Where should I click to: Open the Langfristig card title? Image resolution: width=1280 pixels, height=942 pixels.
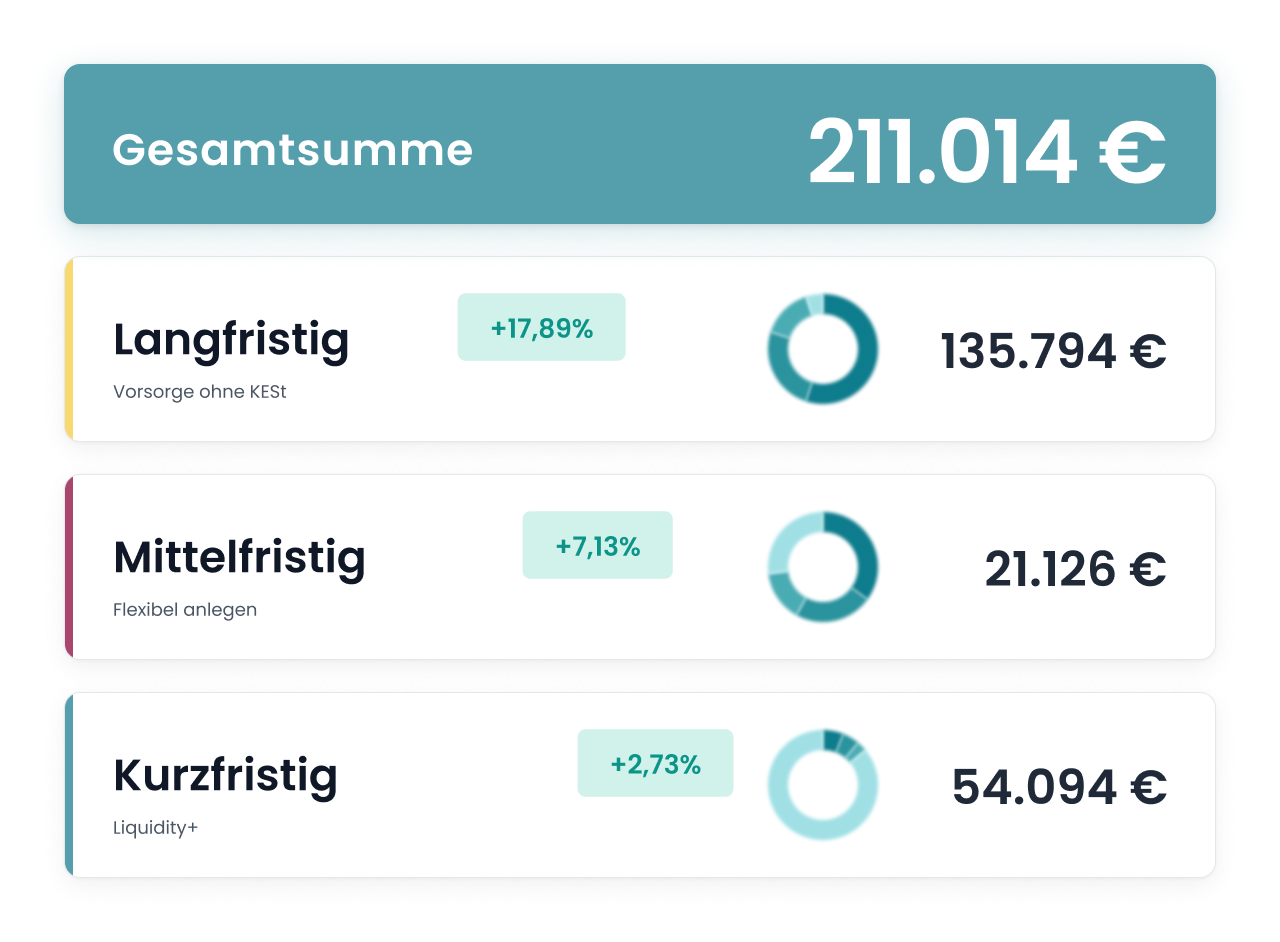[x=231, y=341]
